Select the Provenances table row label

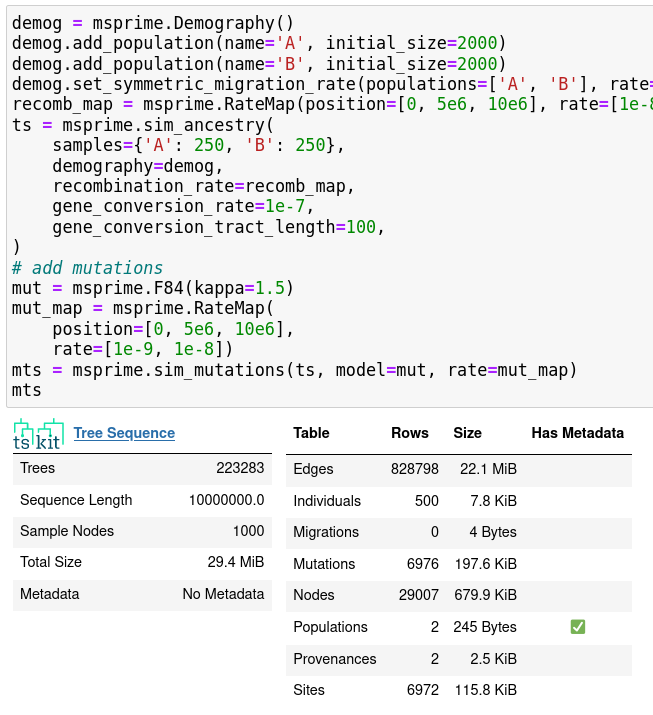coord(334,659)
